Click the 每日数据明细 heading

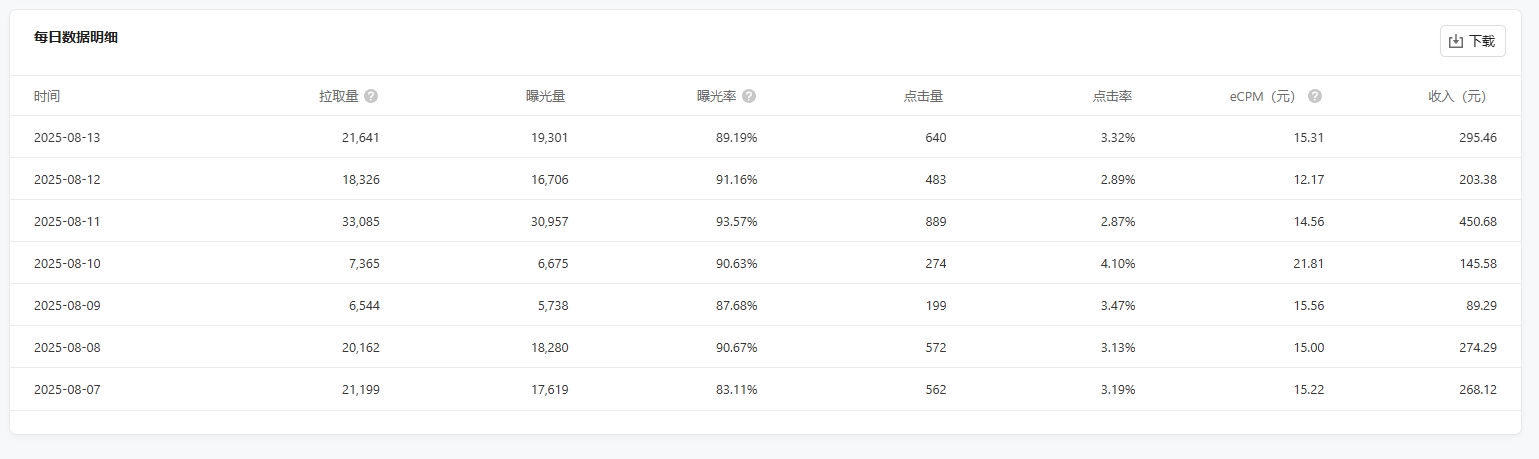[x=76, y=38]
